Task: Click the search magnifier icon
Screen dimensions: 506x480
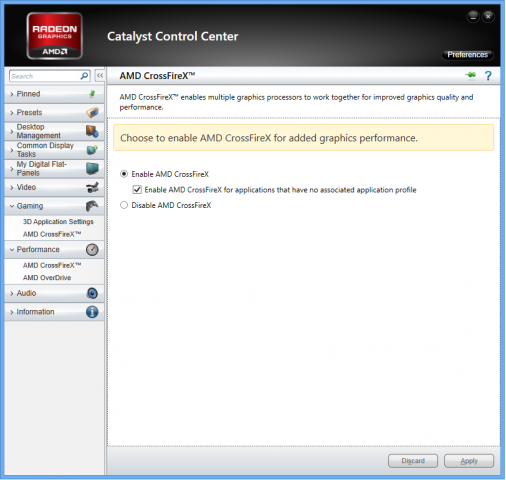Action: pyautogui.click(x=84, y=76)
